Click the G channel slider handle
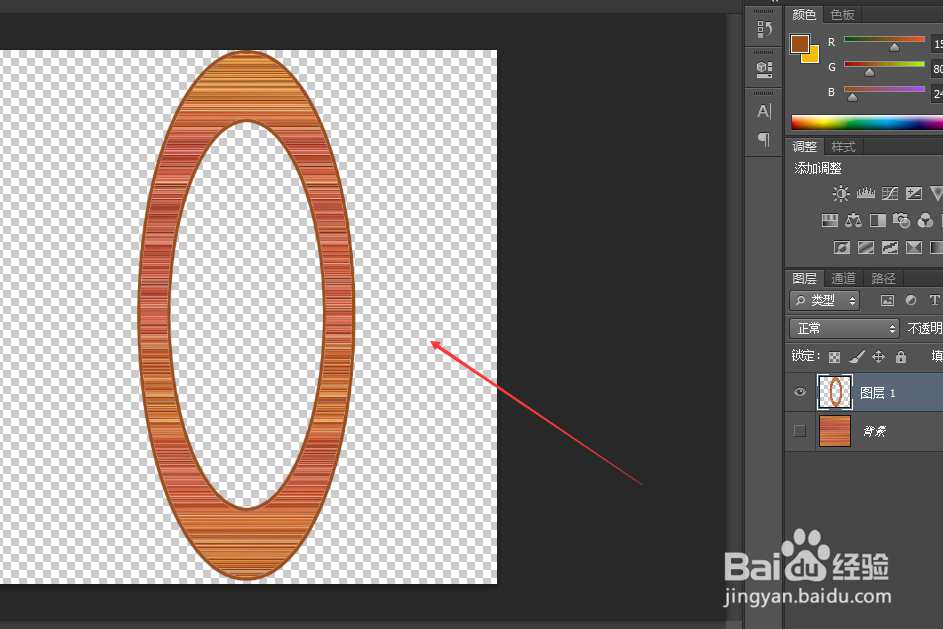Viewport: 943px width, 629px height. 869,72
